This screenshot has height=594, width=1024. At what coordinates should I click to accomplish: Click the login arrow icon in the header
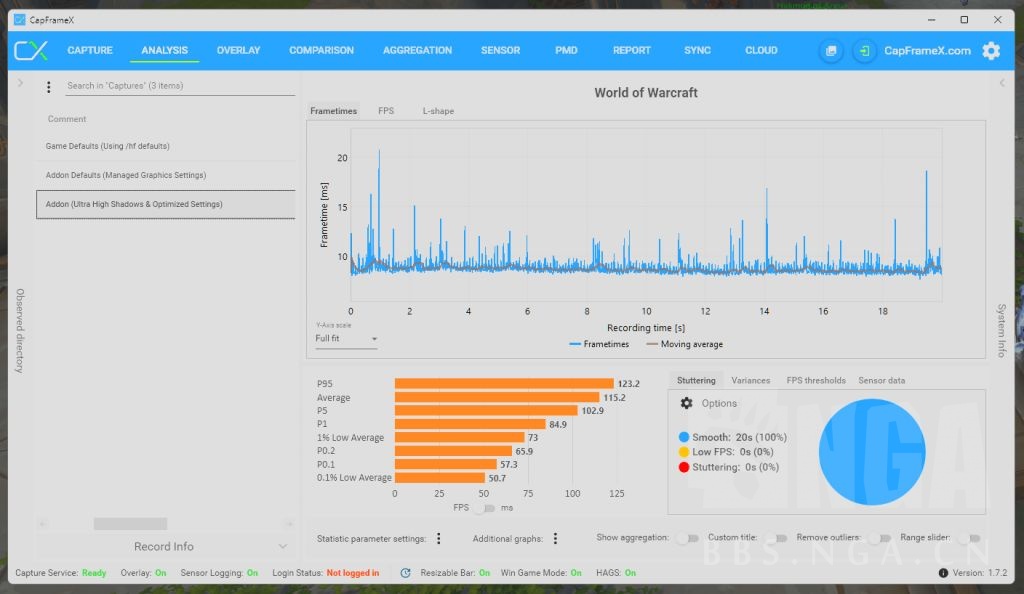[x=864, y=51]
